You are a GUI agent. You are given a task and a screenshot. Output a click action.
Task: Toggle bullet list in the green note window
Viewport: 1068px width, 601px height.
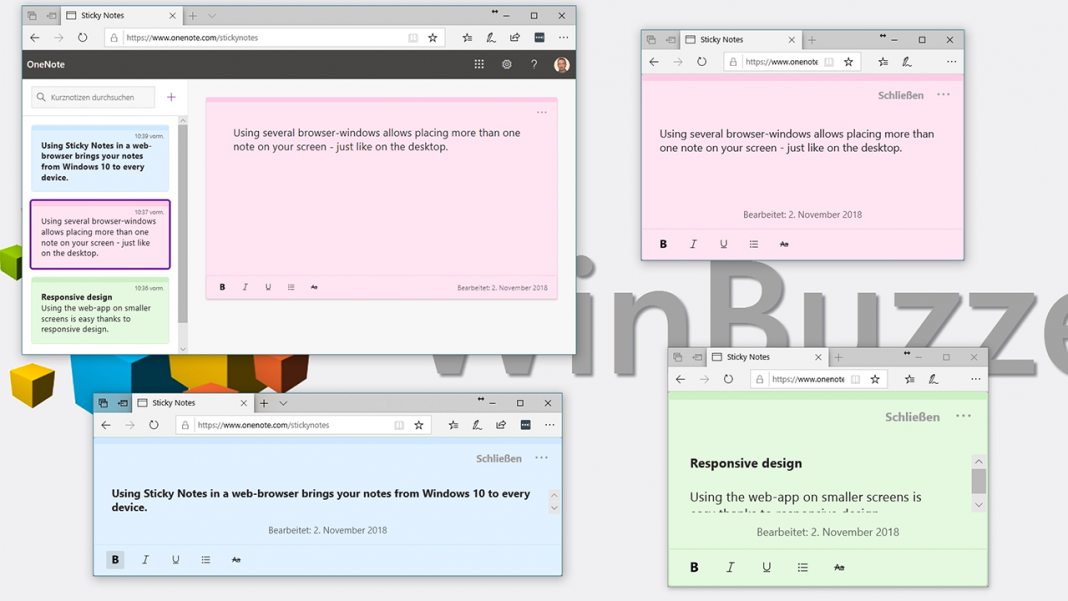click(803, 567)
